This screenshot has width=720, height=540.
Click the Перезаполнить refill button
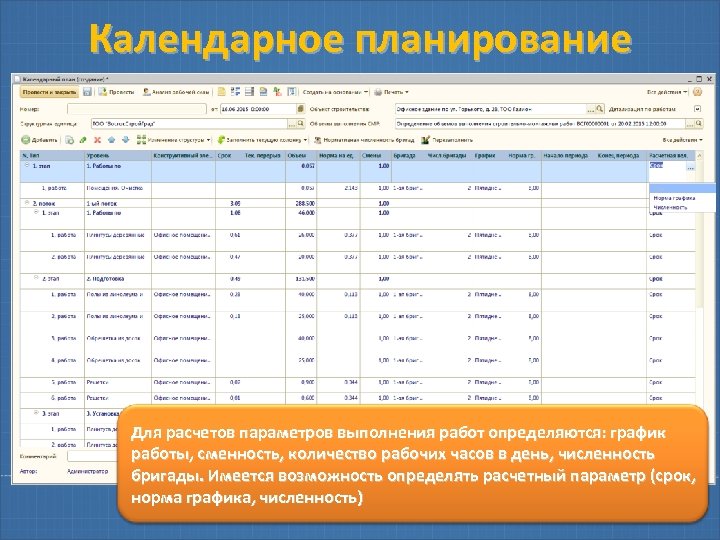click(448, 140)
